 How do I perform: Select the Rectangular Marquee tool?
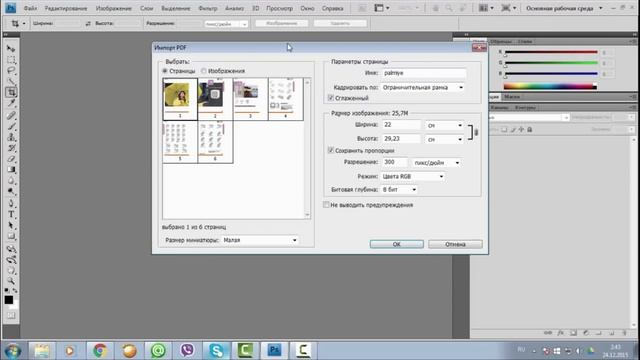click(11, 60)
